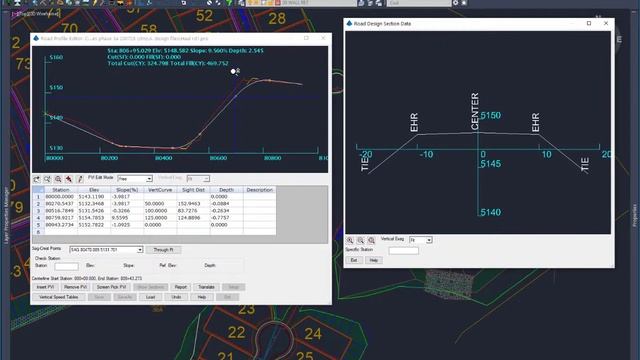Click the pencil icon in Profile Editor toolbar
Image resolution: width=640 pixels, height=360 pixels.
pos(80,179)
